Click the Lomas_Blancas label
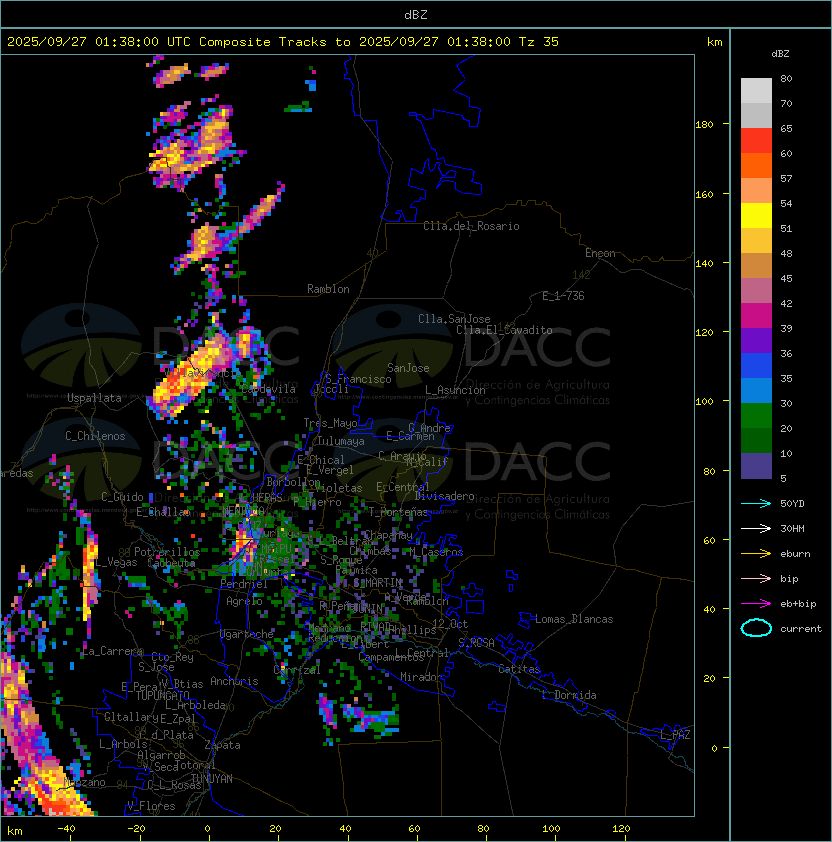 click(x=574, y=619)
